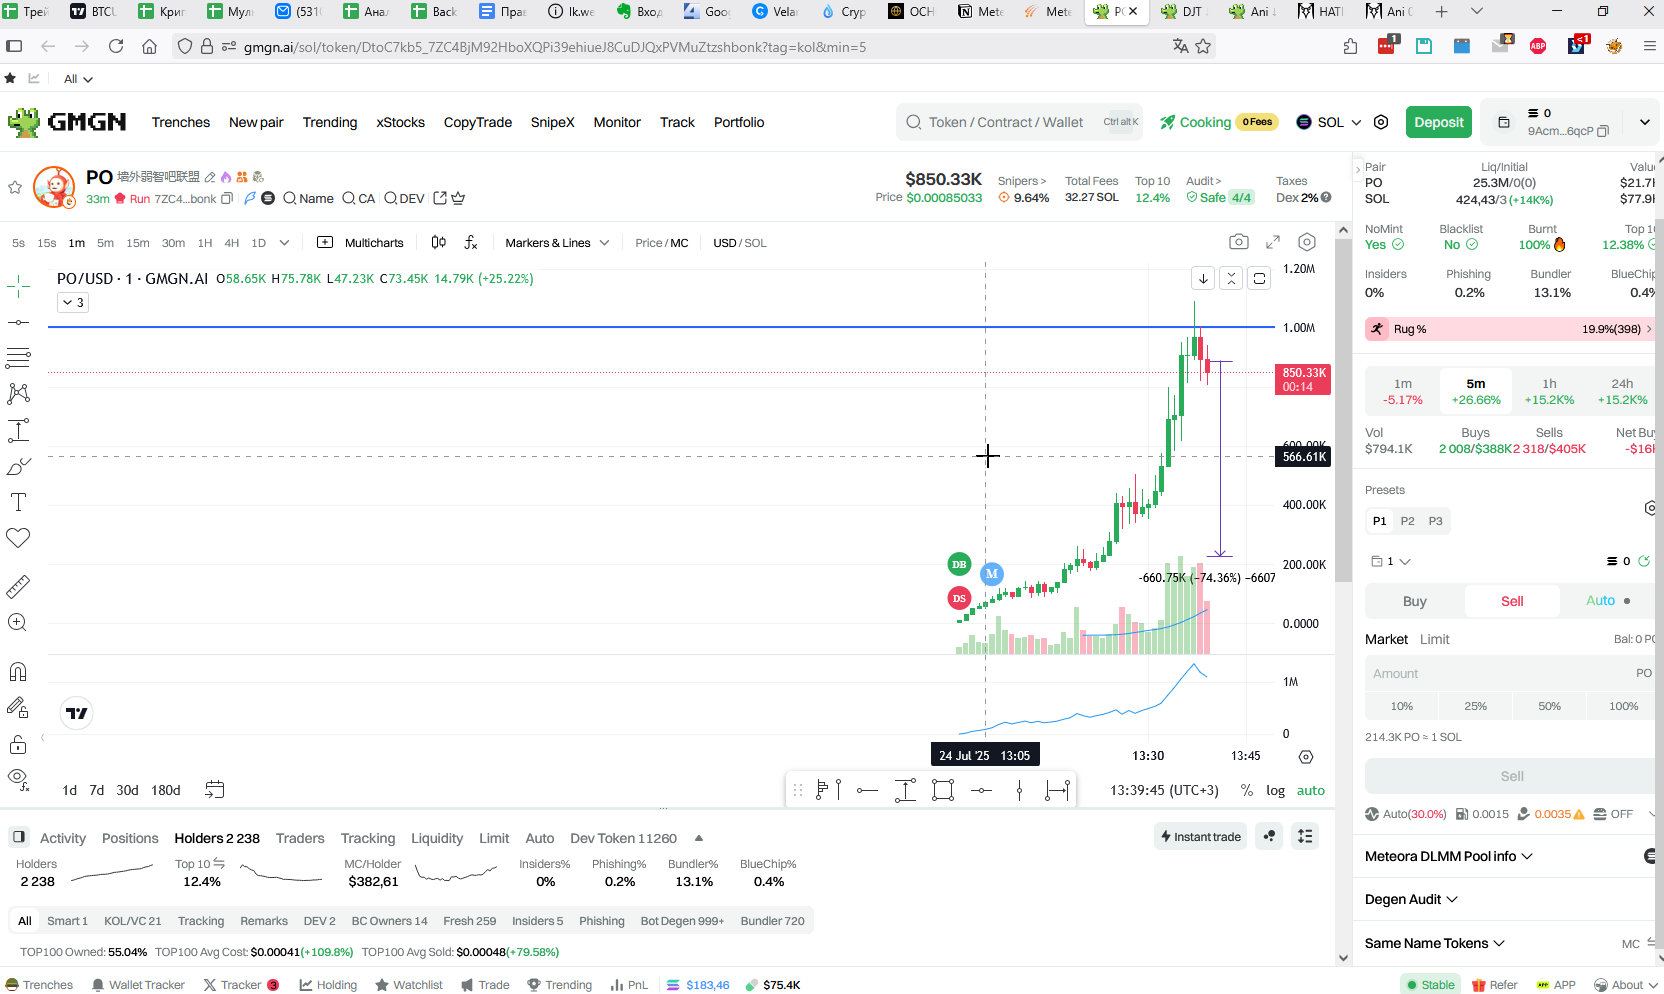Open the wallet icon next to Deposit
This screenshot has width=1664, height=994.
pyautogui.click(x=1503, y=122)
